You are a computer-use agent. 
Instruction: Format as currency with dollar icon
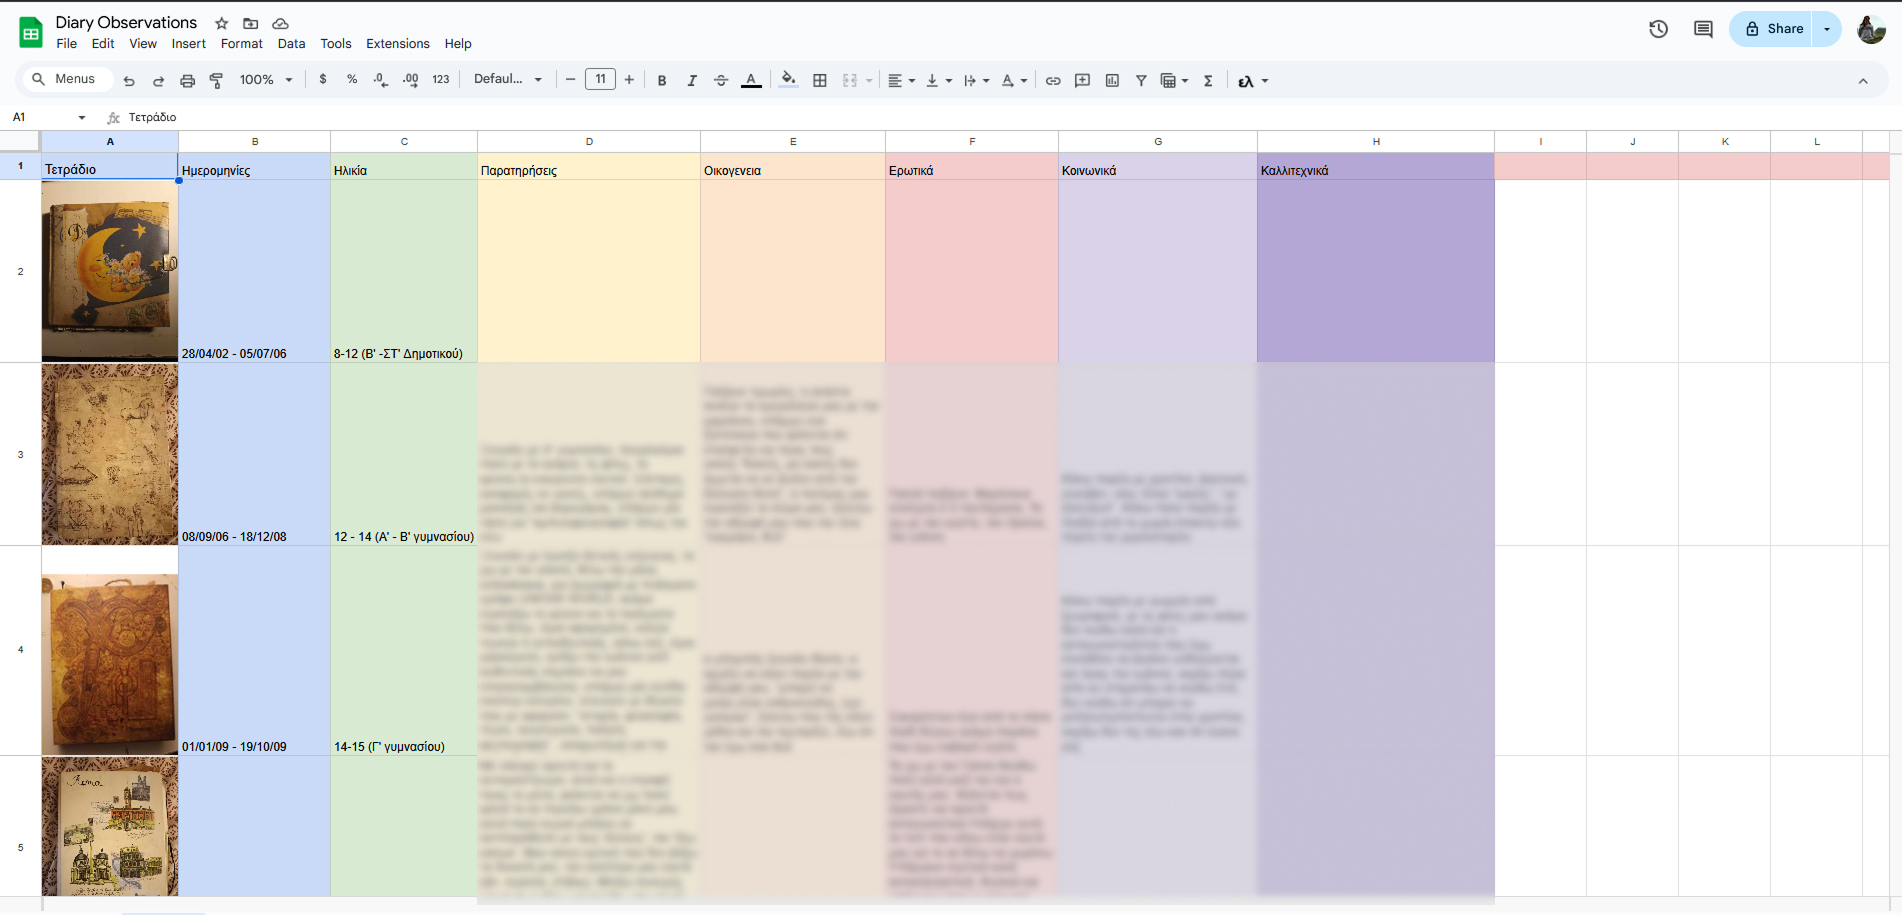pos(323,80)
